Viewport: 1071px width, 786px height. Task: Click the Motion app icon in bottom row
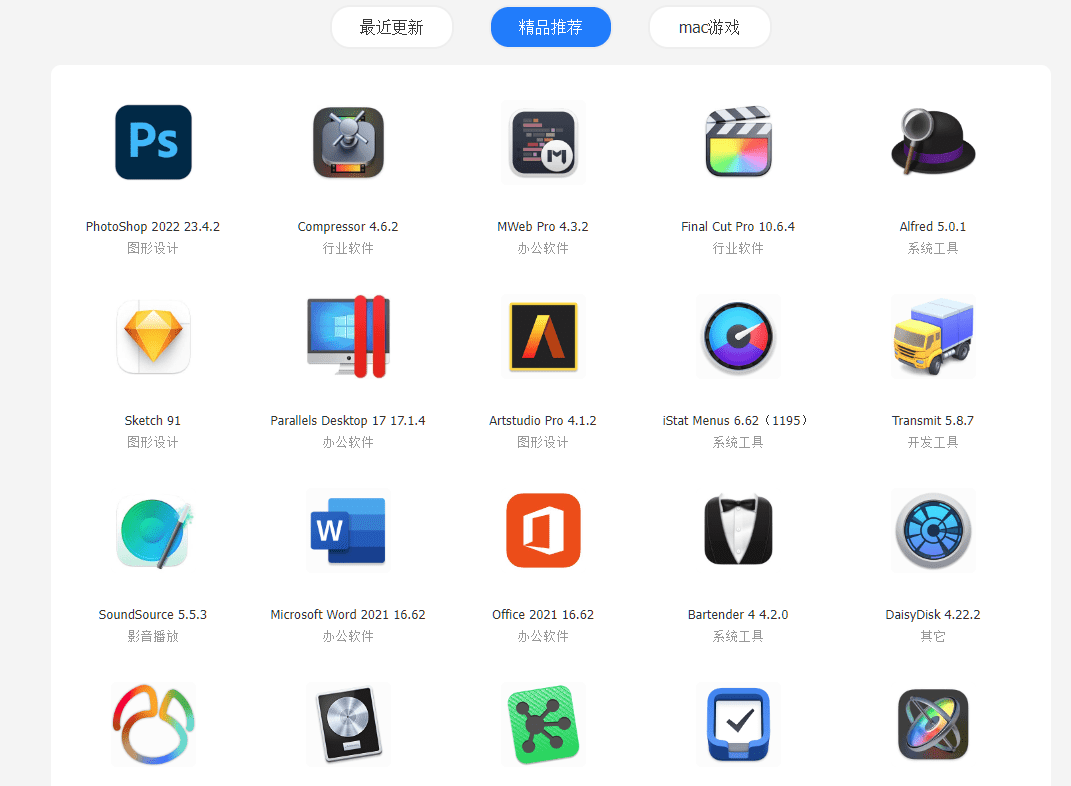(x=933, y=725)
